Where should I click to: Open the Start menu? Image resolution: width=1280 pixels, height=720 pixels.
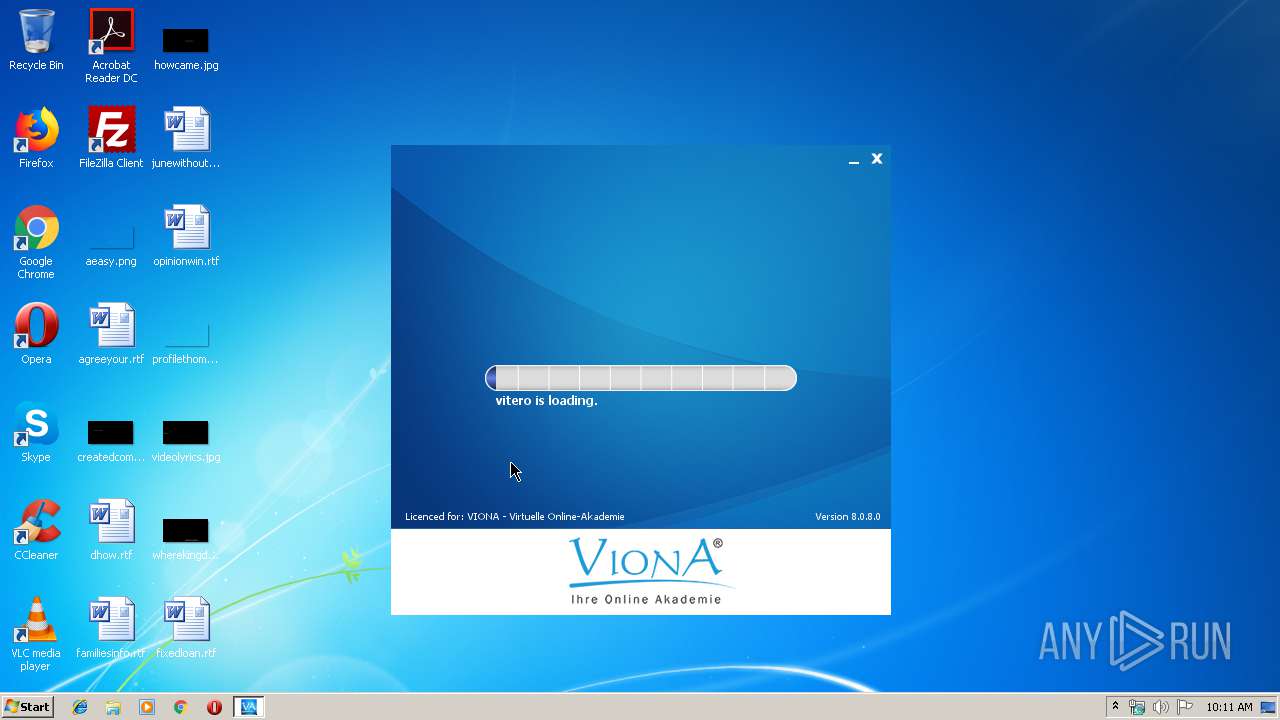[27, 707]
